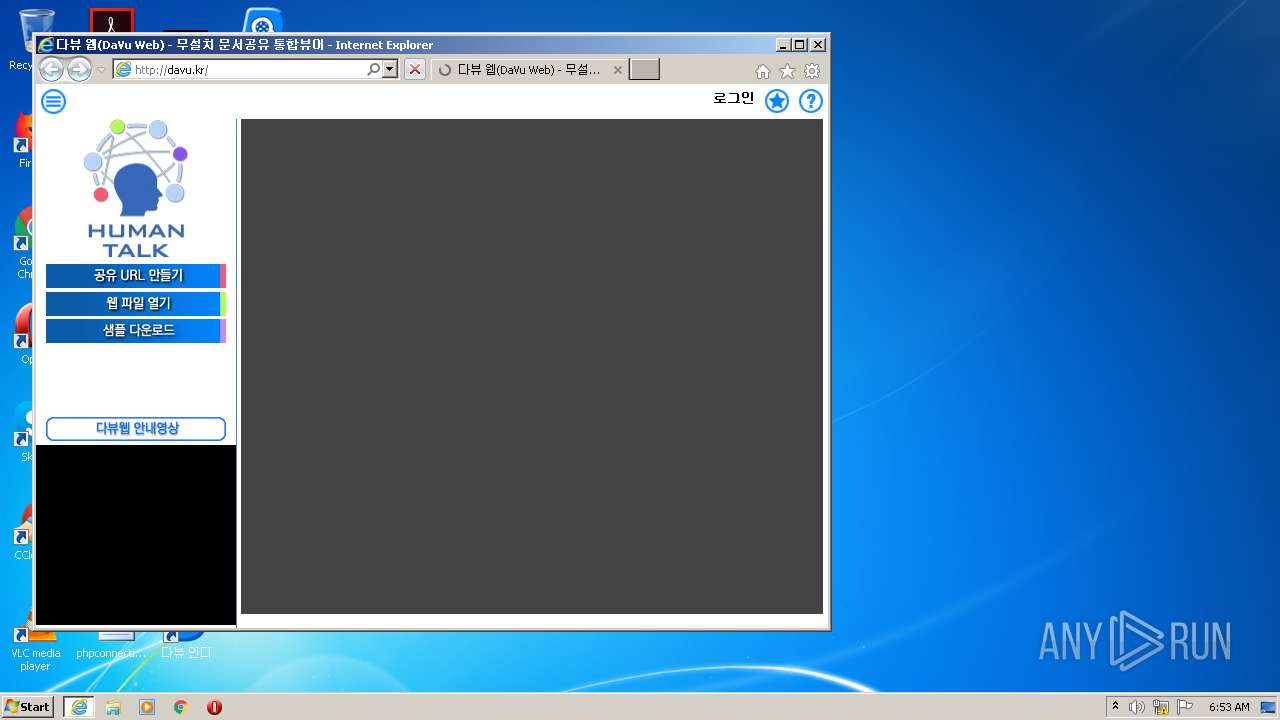Close the DaVu Web tab

pos(617,70)
